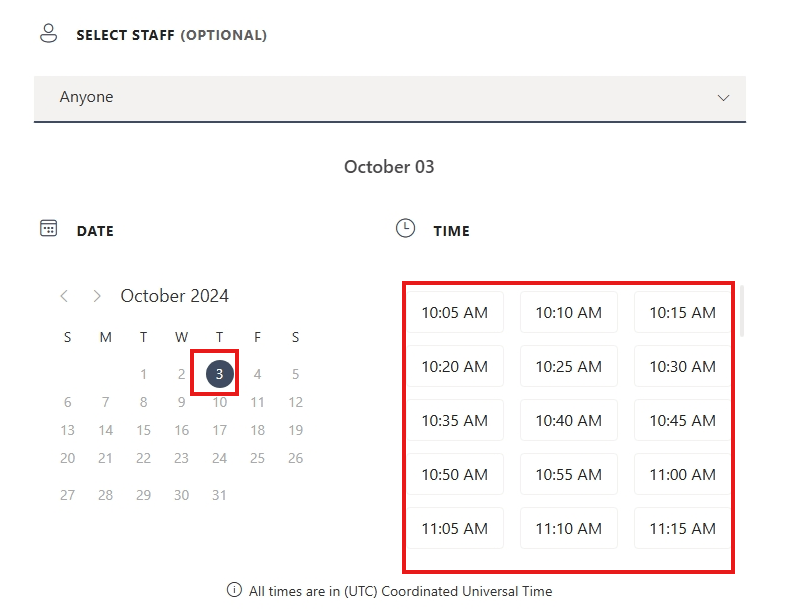Go to previous month with left chevron

pos(64,296)
